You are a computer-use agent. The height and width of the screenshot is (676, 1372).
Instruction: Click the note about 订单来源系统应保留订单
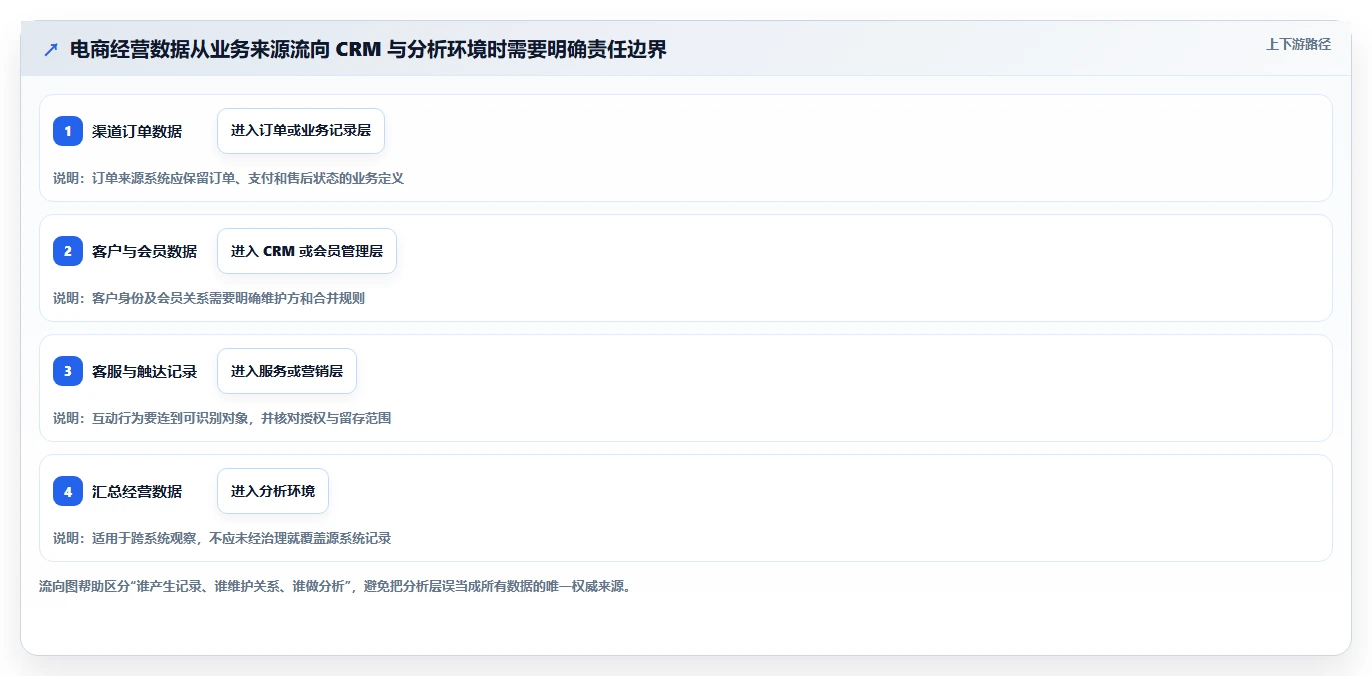pyautogui.click(x=228, y=178)
